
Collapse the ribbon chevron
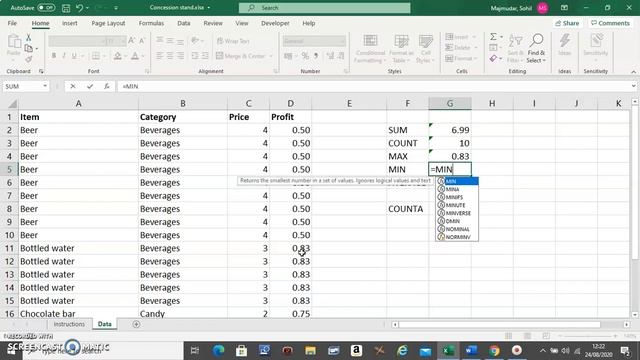[x=633, y=72]
